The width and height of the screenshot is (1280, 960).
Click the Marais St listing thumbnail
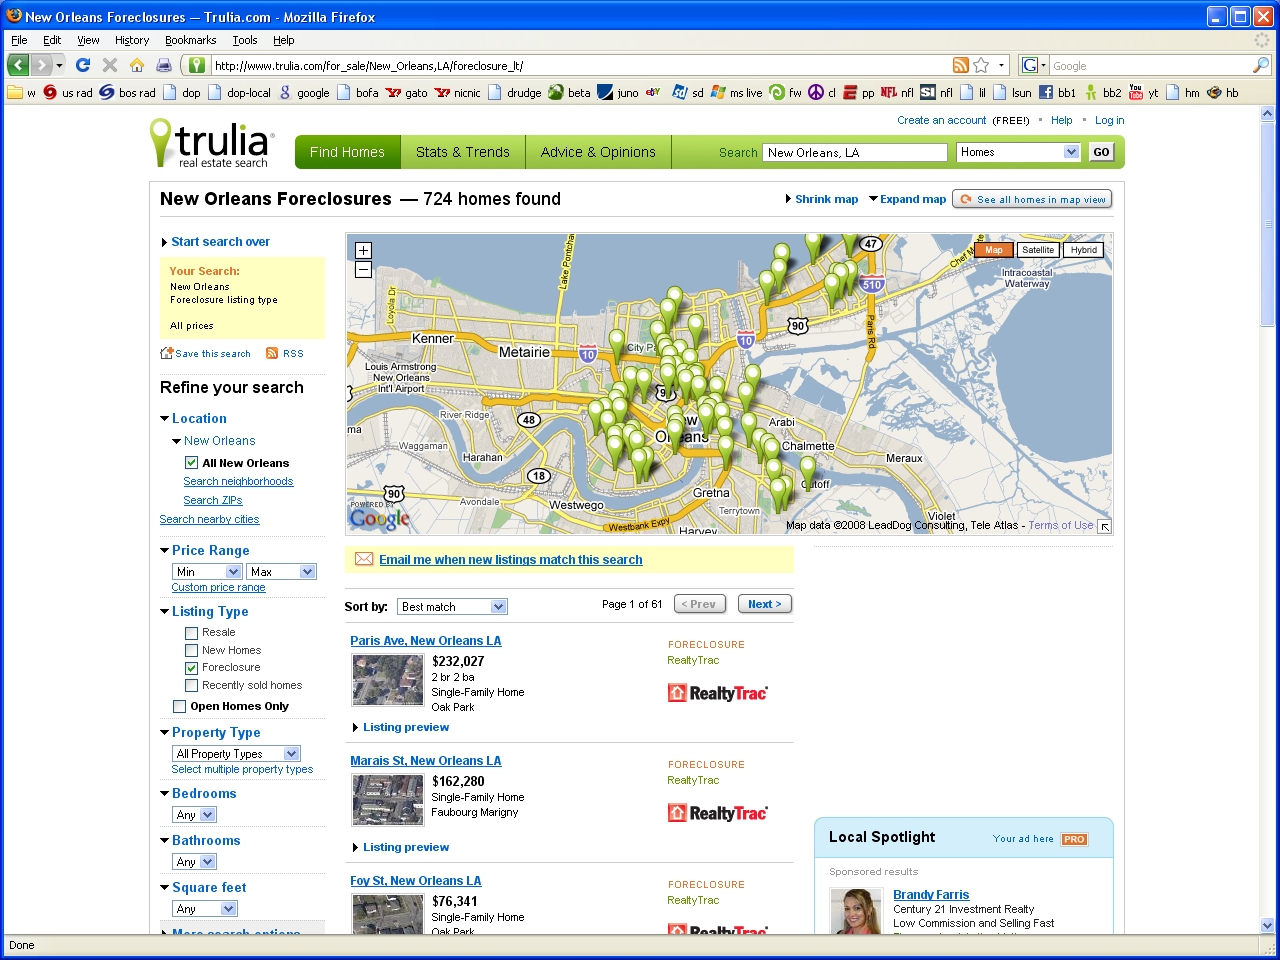click(388, 800)
